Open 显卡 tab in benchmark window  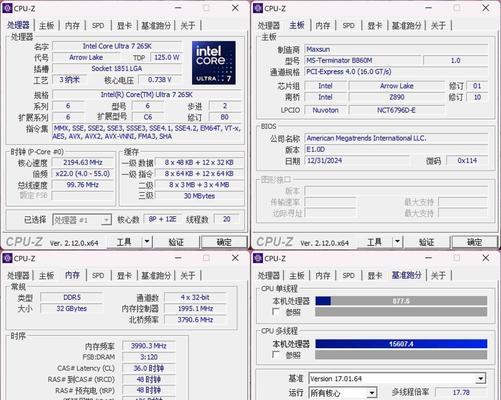pyautogui.click(x=375, y=275)
